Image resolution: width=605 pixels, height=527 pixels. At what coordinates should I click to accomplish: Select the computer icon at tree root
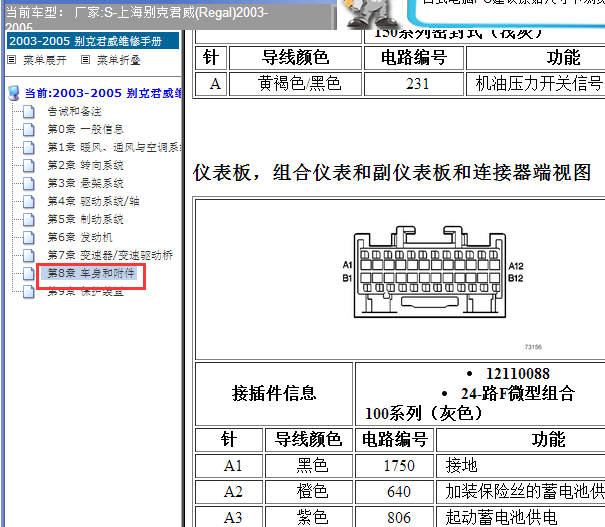[x=14, y=93]
